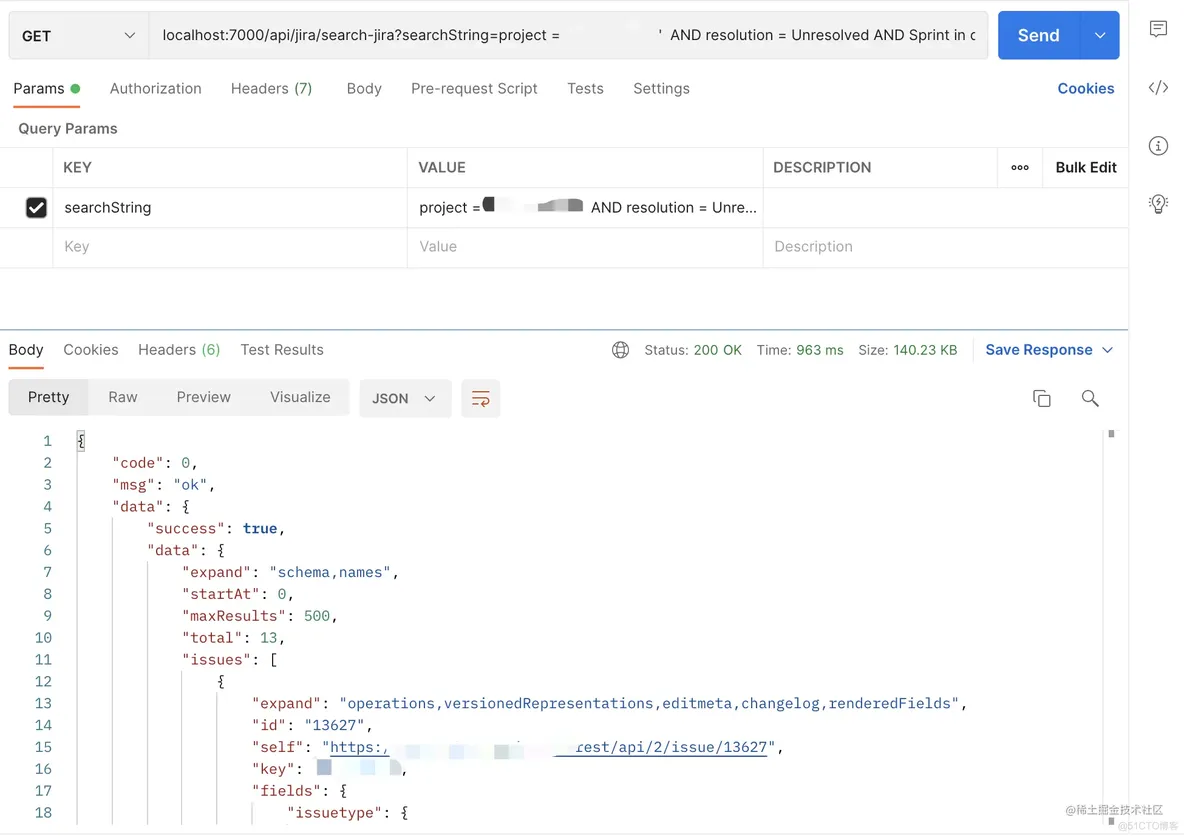Click the searchString key cell
The width and height of the screenshot is (1184, 837).
230,208
